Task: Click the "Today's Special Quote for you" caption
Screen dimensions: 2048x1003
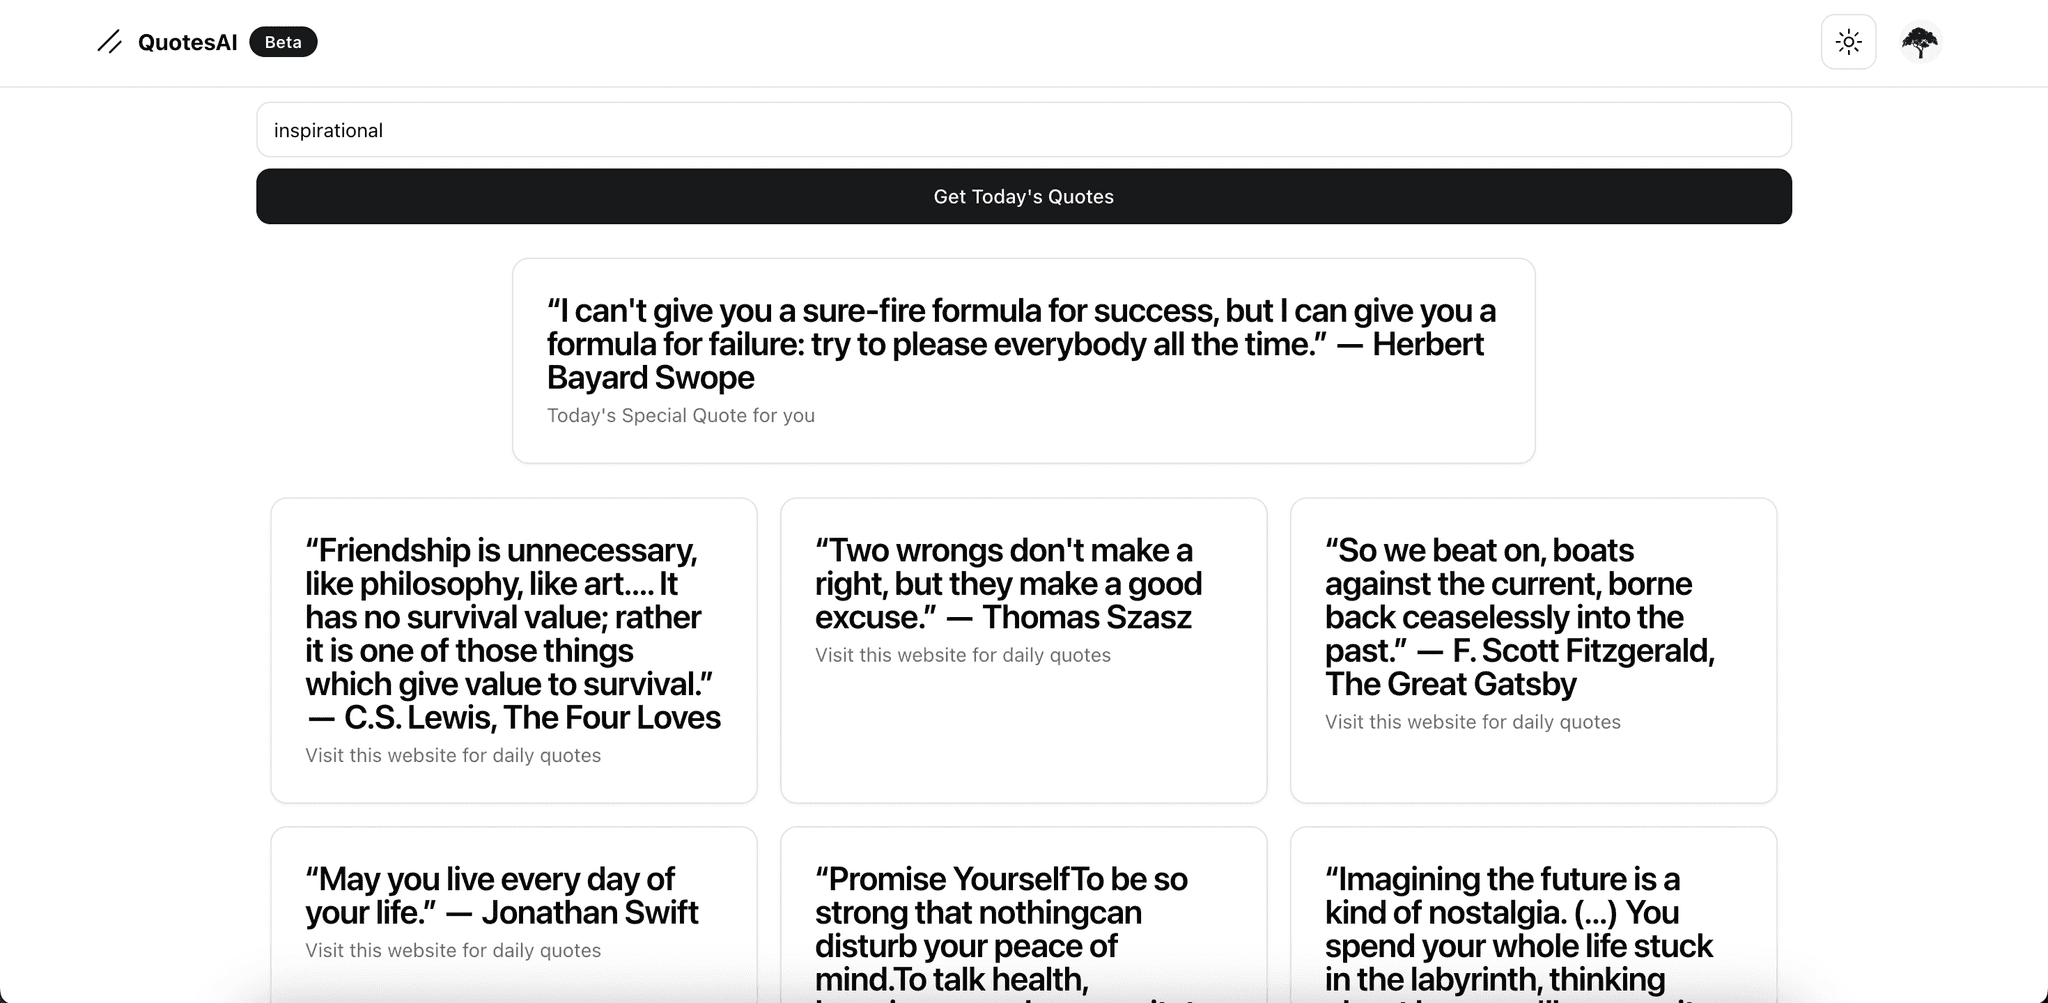Action: point(680,416)
